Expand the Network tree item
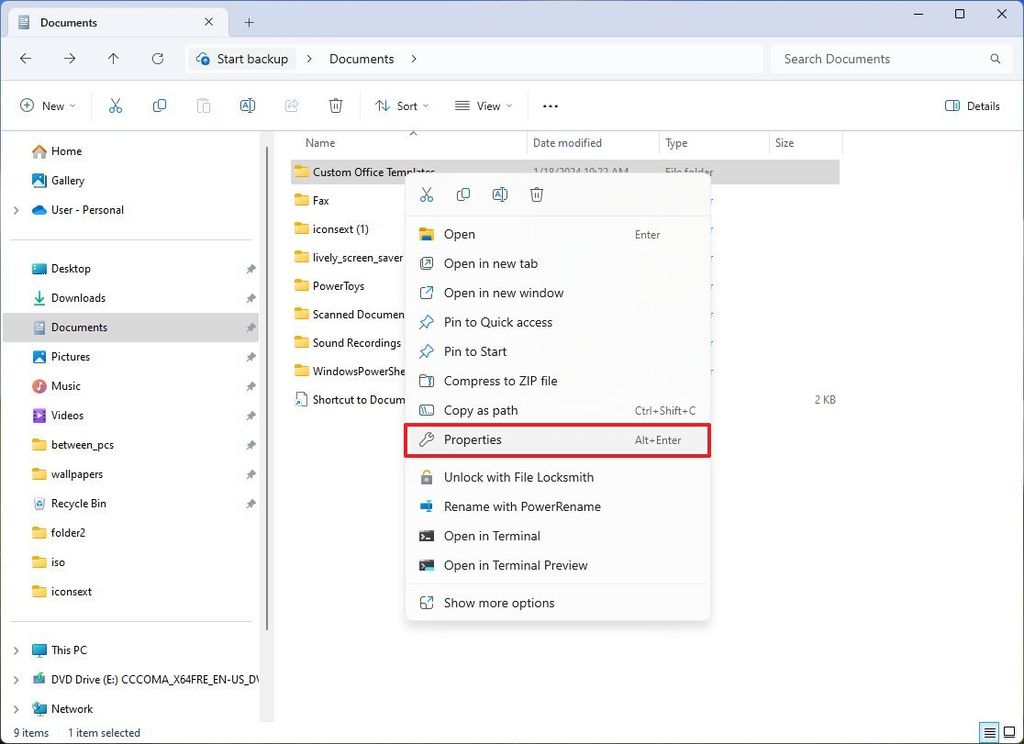 pyautogui.click(x=16, y=709)
